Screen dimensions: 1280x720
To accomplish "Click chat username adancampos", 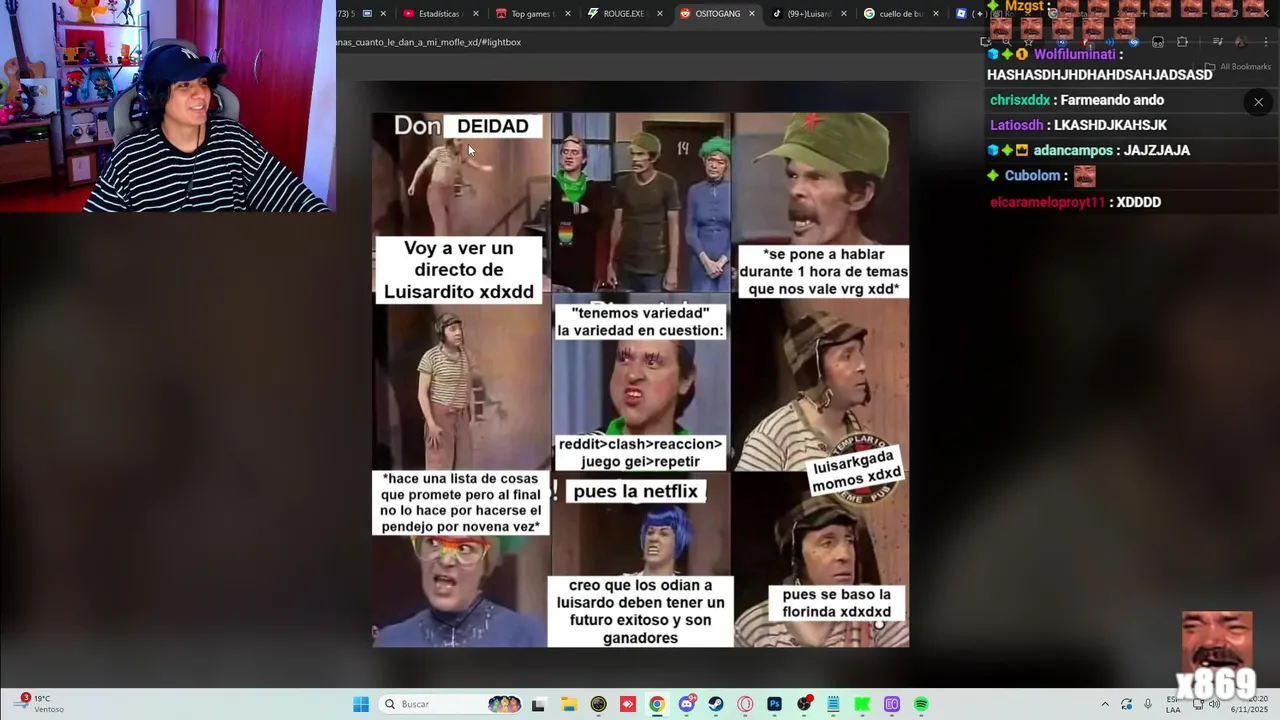I will (1073, 150).
